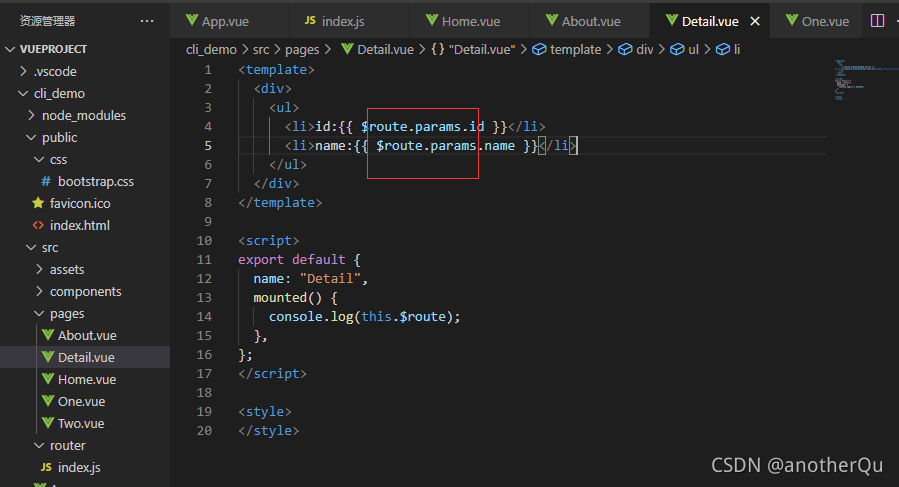Open the One.vue editor tab

pos(817,21)
